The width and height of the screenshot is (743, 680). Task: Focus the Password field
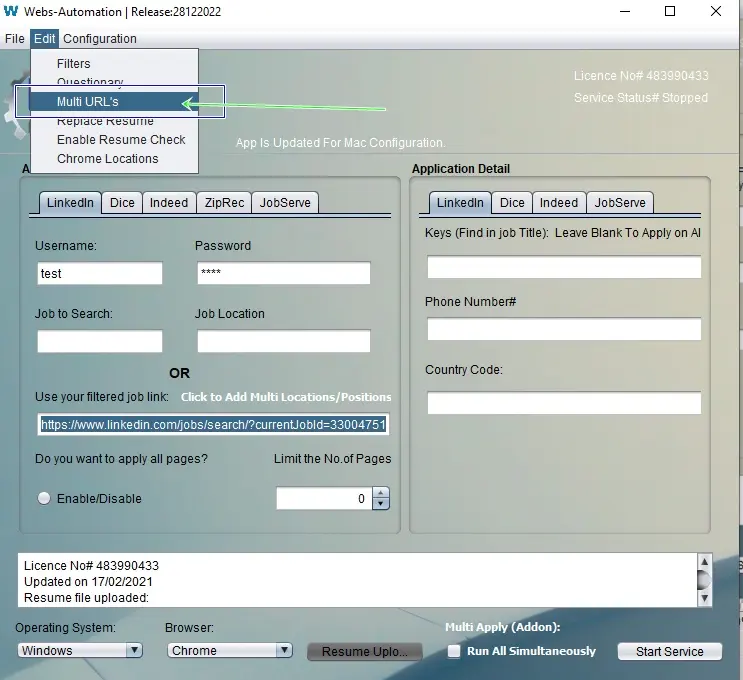284,273
